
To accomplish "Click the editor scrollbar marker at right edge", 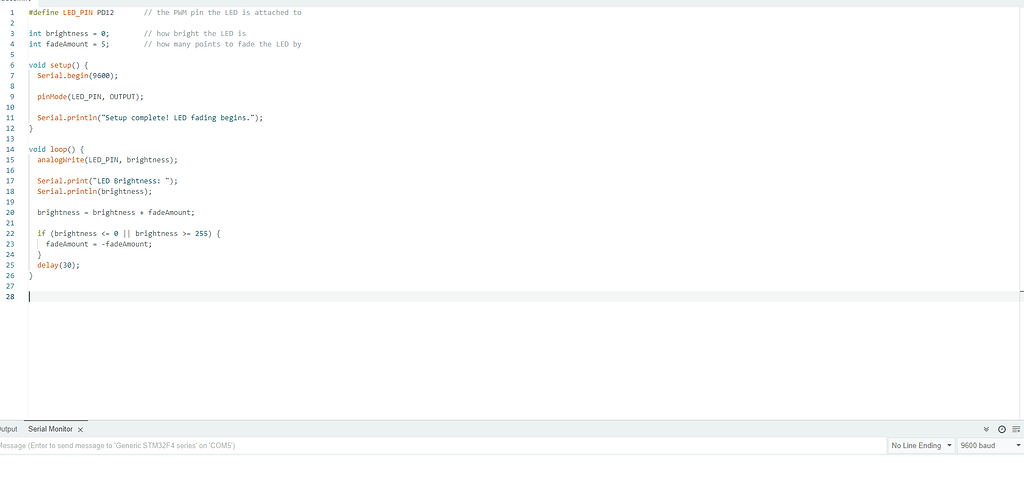I will click(1021, 291).
